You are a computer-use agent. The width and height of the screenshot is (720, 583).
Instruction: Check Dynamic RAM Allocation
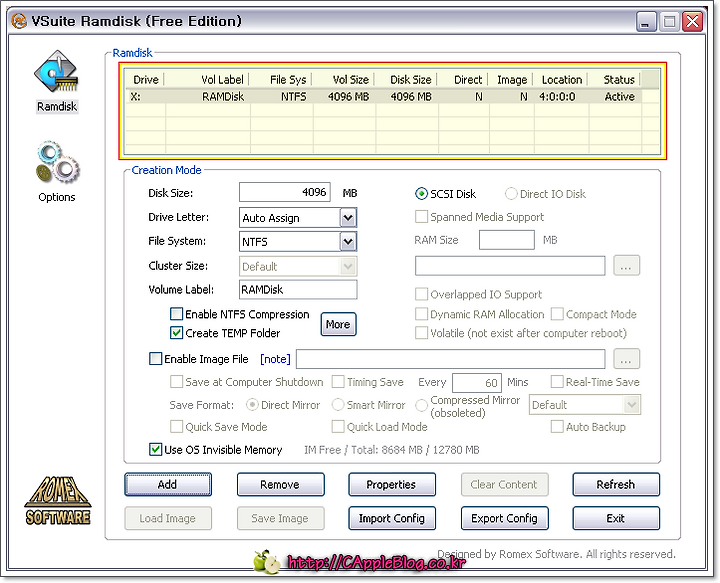421,314
